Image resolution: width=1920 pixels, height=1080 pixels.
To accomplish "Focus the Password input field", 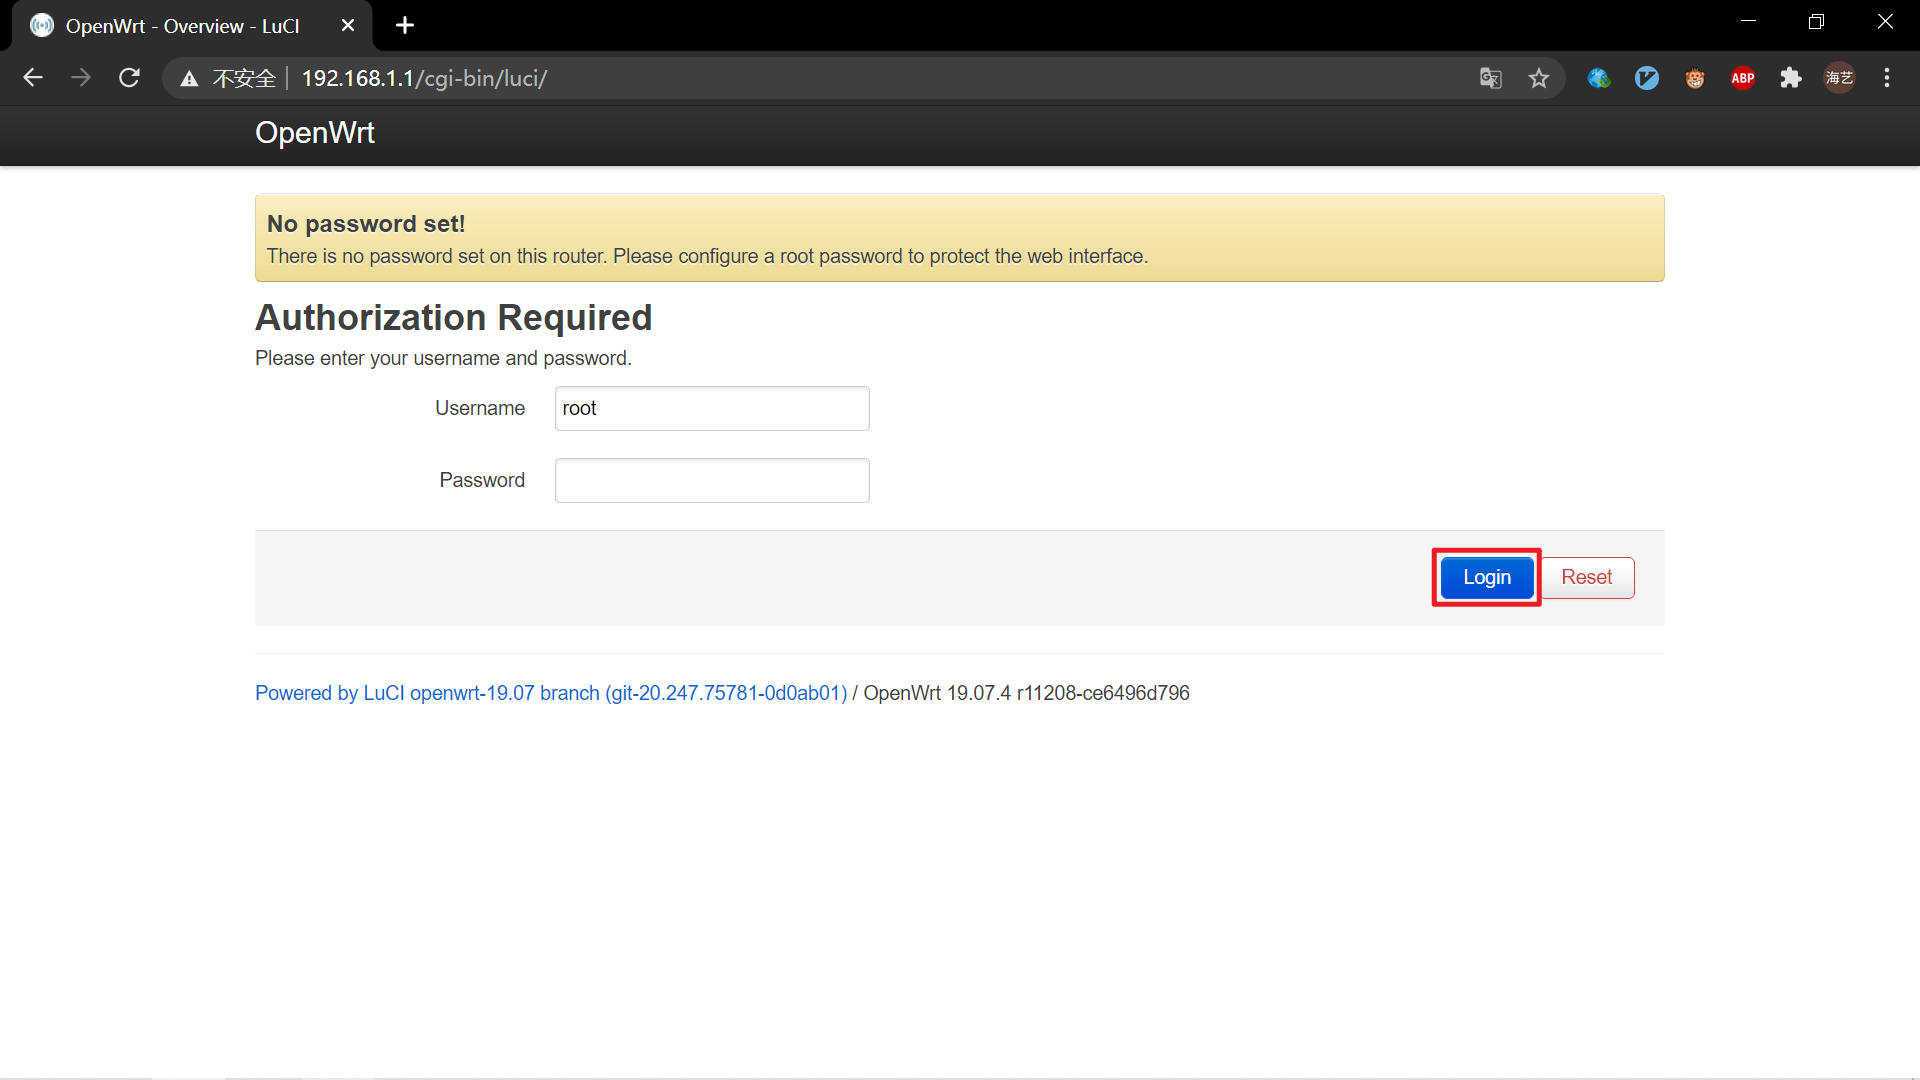I will tap(712, 480).
